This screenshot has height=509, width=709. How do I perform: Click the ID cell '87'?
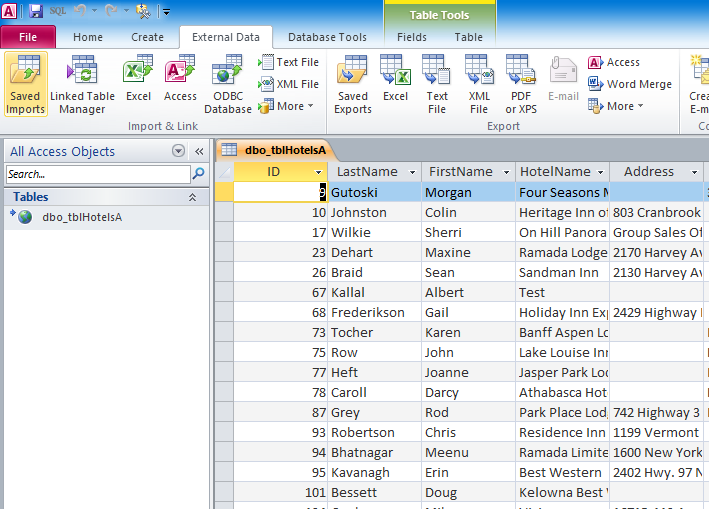(x=280, y=412)
